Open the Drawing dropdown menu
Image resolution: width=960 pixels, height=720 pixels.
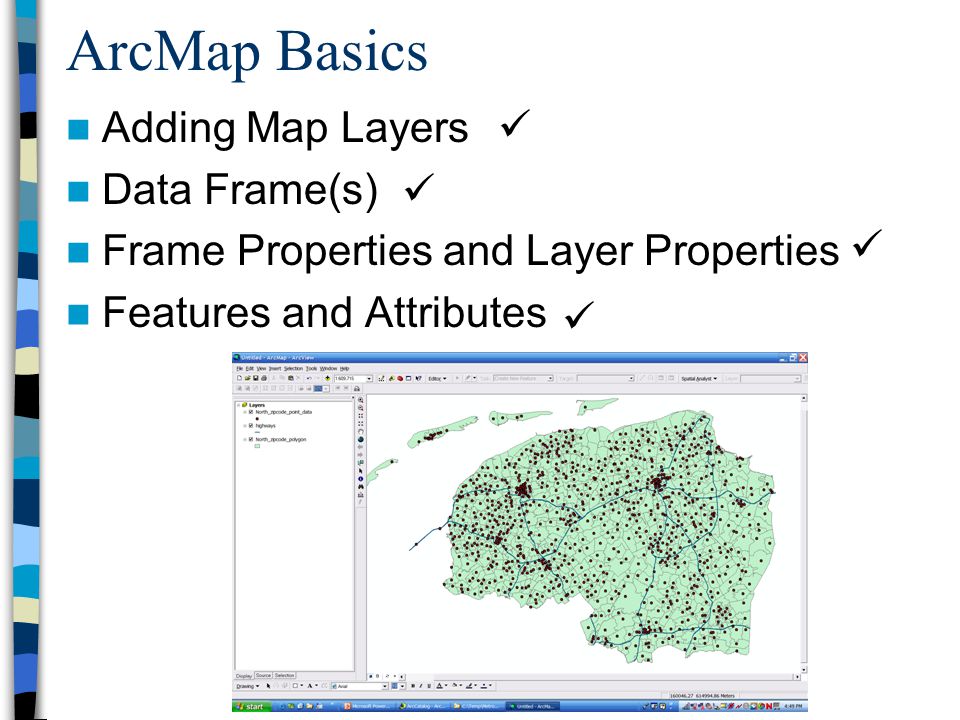coord(248,686)
